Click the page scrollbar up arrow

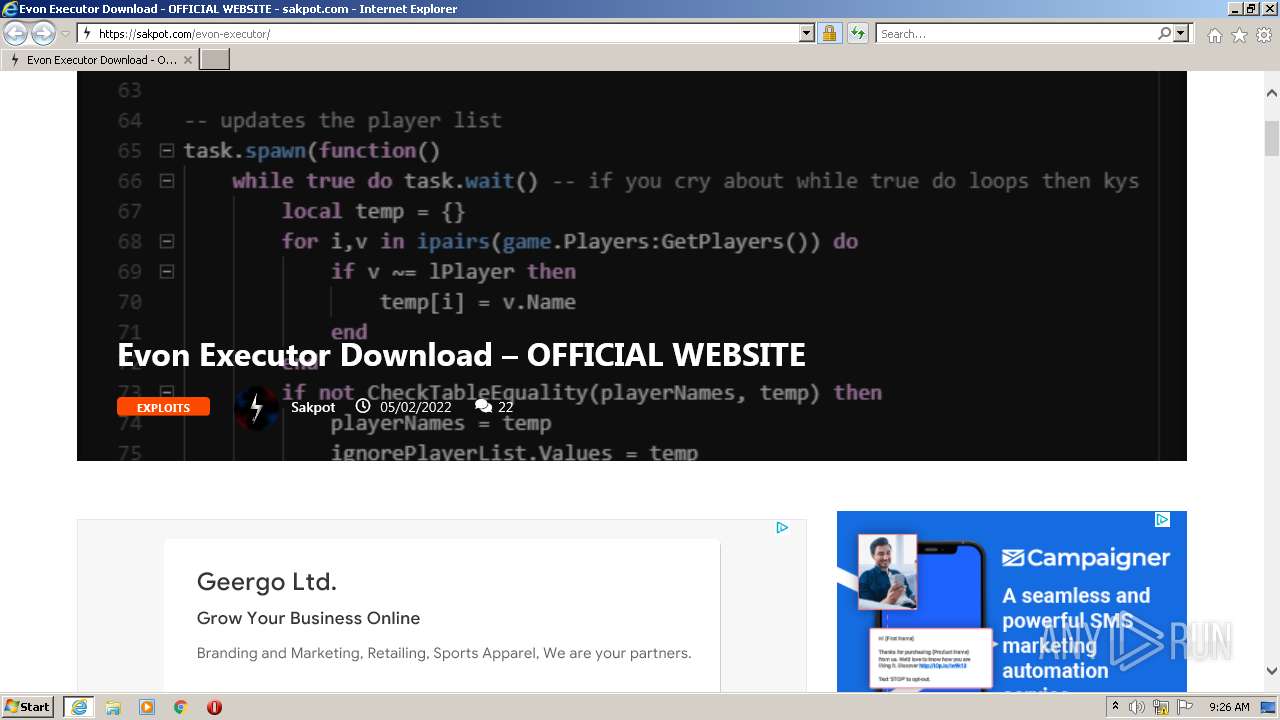pyautogui.click(x=1272, y=92)
